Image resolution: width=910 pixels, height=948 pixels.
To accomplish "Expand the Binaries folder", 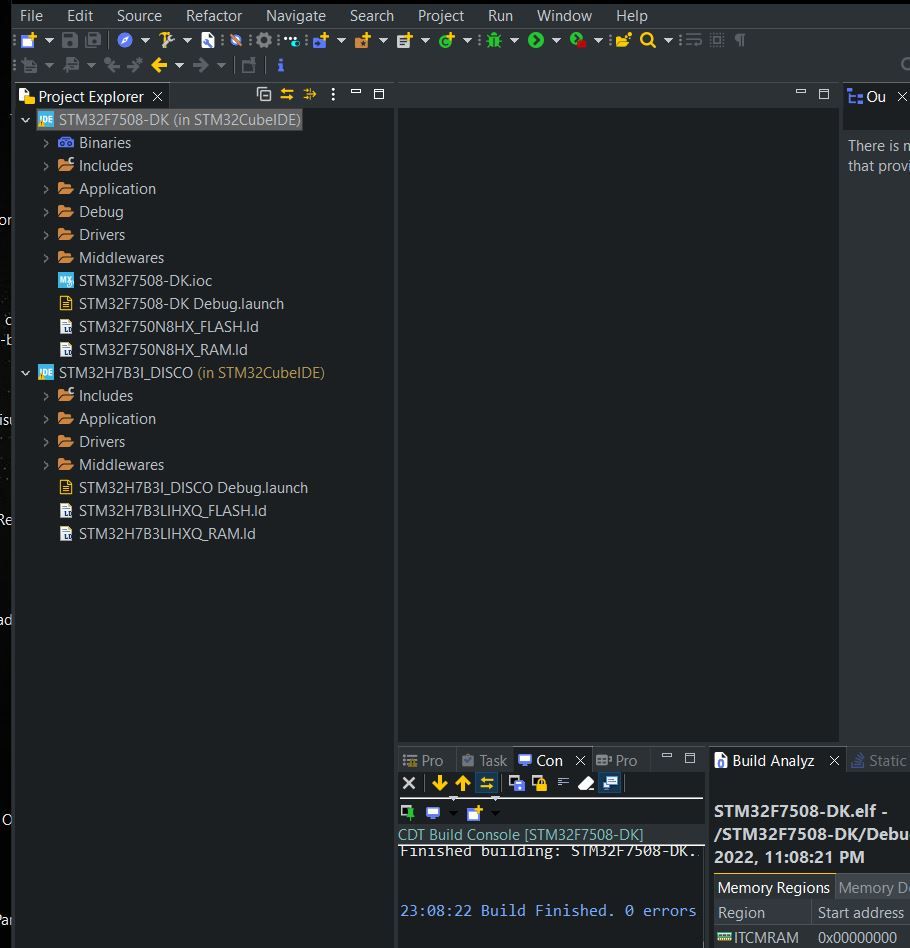I will coord(46,143).
